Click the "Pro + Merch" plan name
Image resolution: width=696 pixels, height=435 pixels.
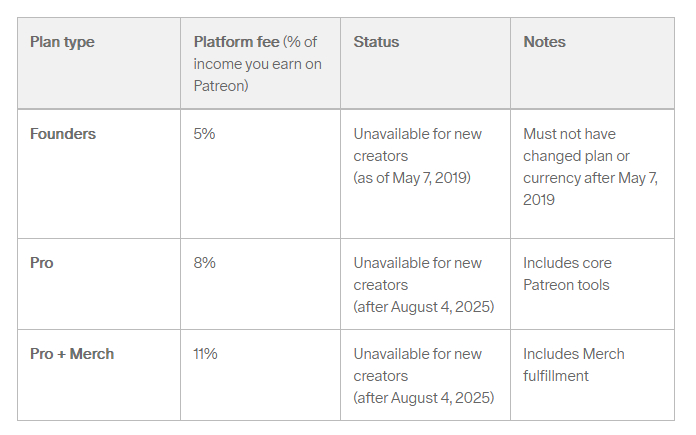coord(72,354)
